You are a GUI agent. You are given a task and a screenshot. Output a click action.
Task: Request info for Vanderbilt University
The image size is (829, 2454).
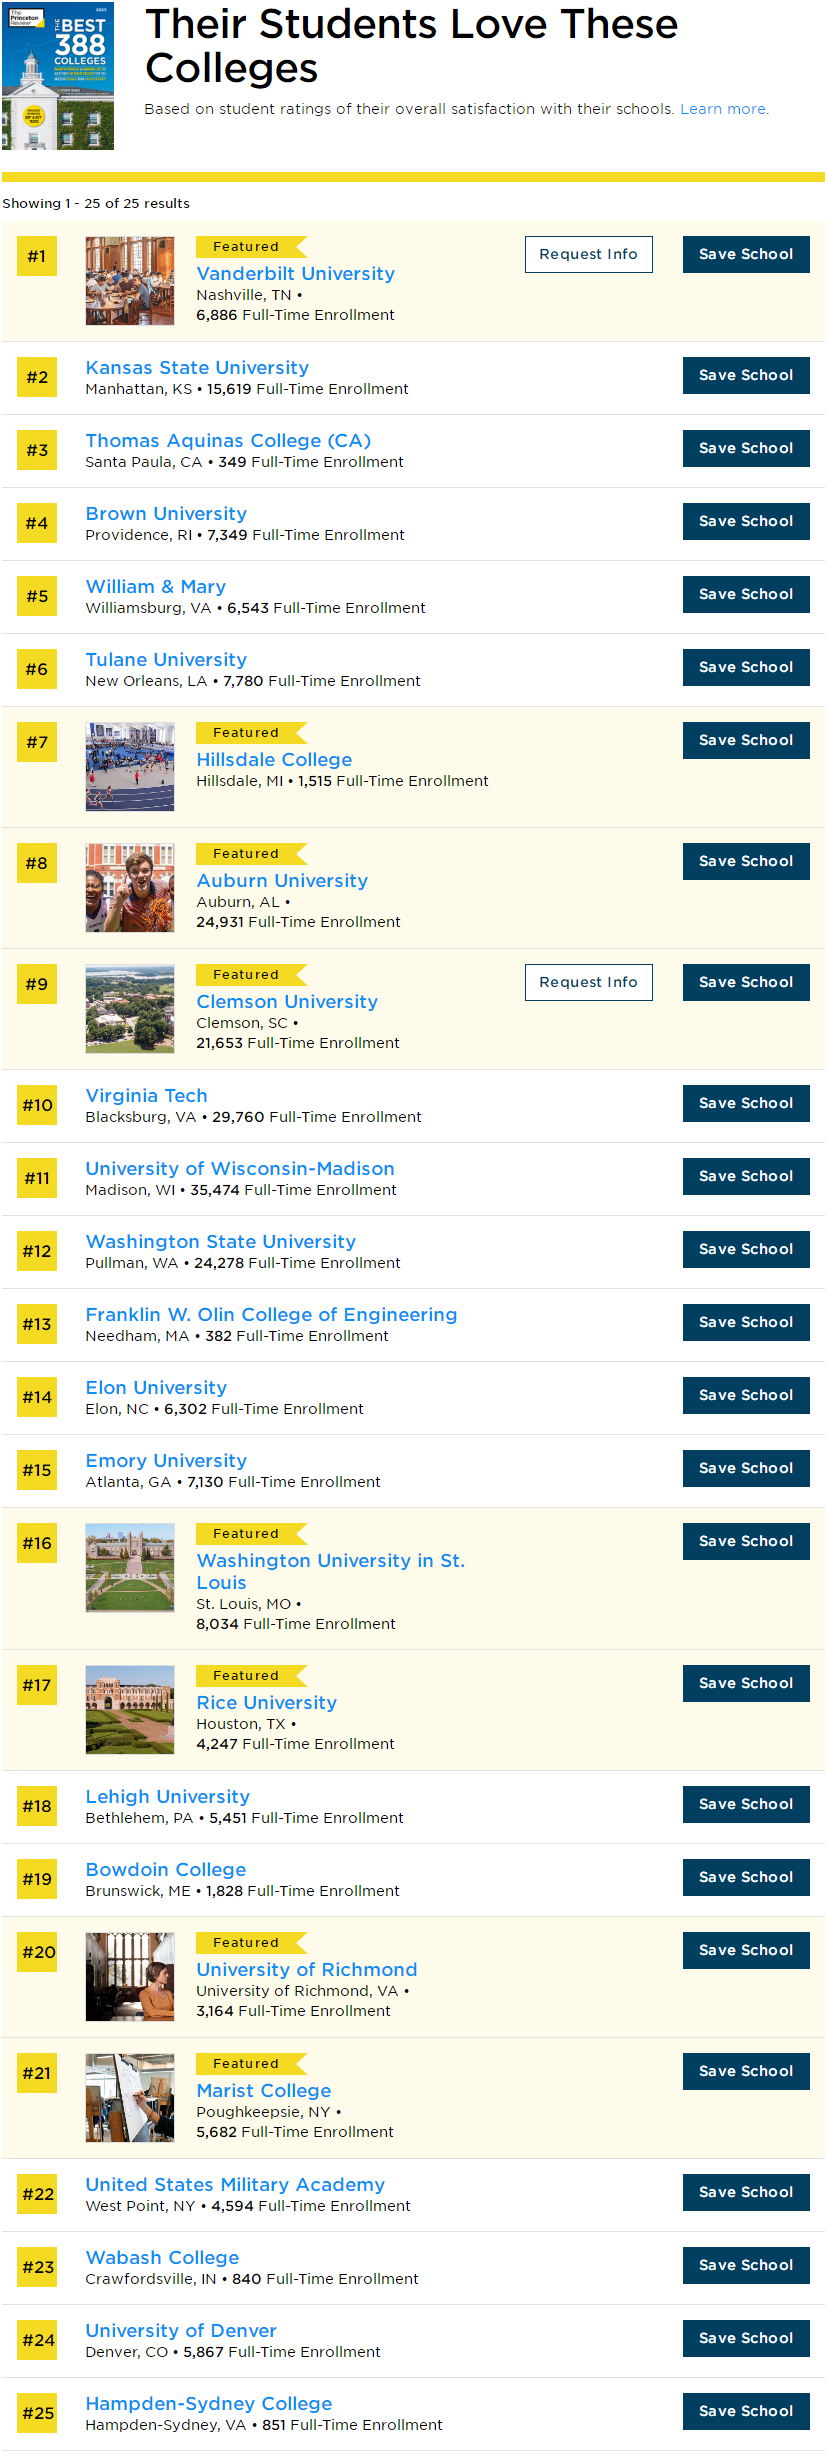tap(588, 254)
